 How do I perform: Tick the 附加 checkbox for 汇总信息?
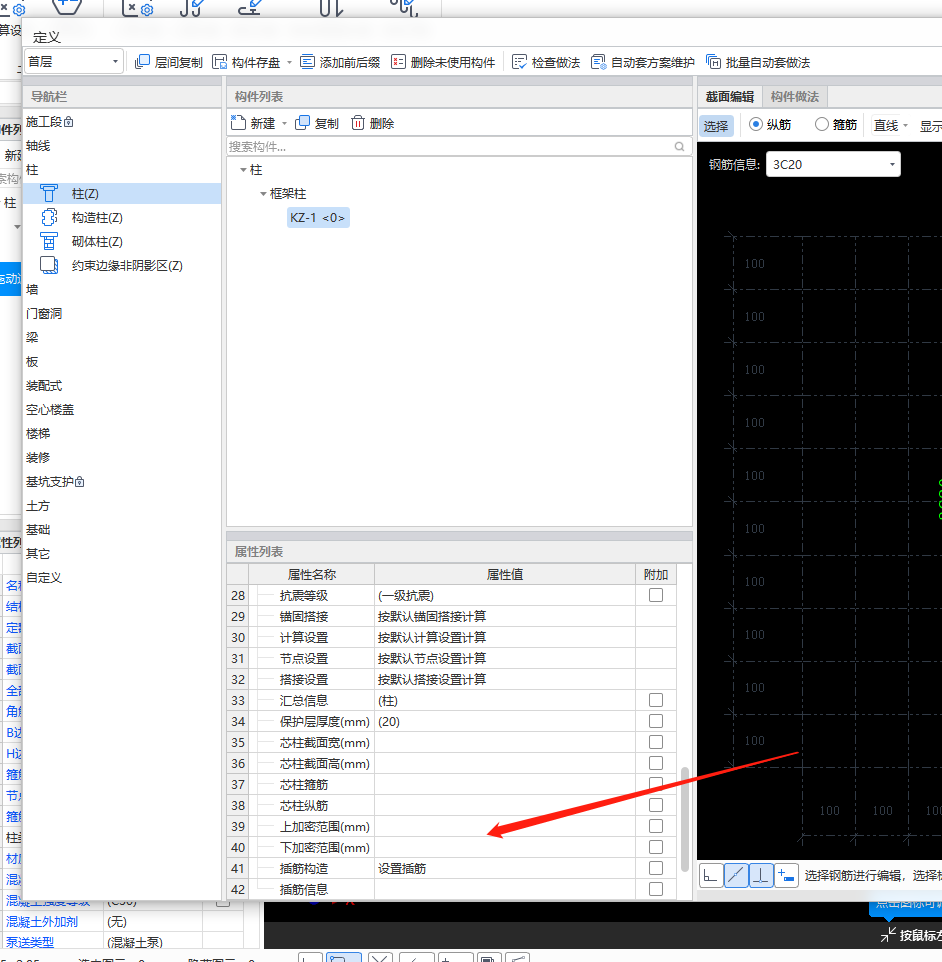pyautogui.click(x=656, y=700)
